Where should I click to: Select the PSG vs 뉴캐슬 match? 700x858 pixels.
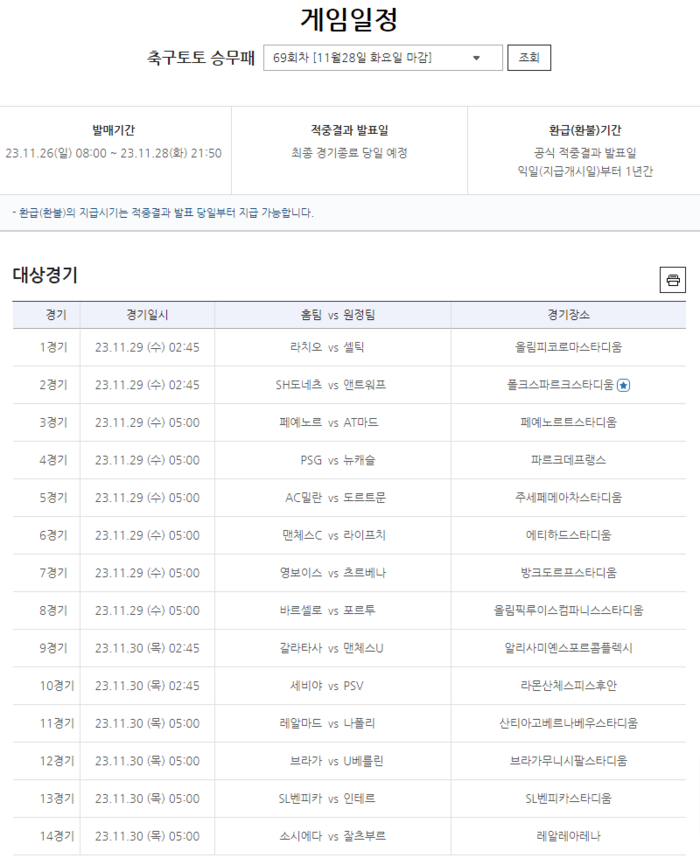332,460
